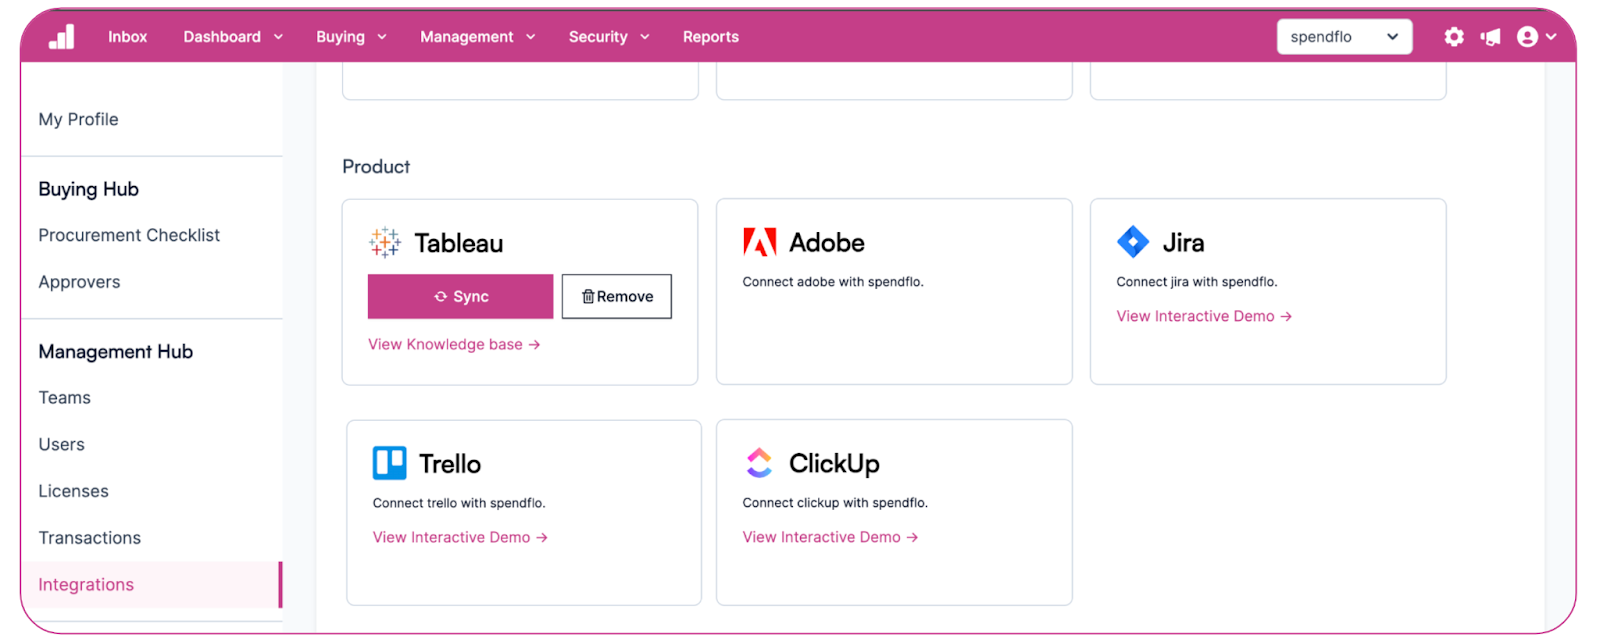Click the Adobe integration card title
The image size is (1600, 642).
tap(827, 242)
